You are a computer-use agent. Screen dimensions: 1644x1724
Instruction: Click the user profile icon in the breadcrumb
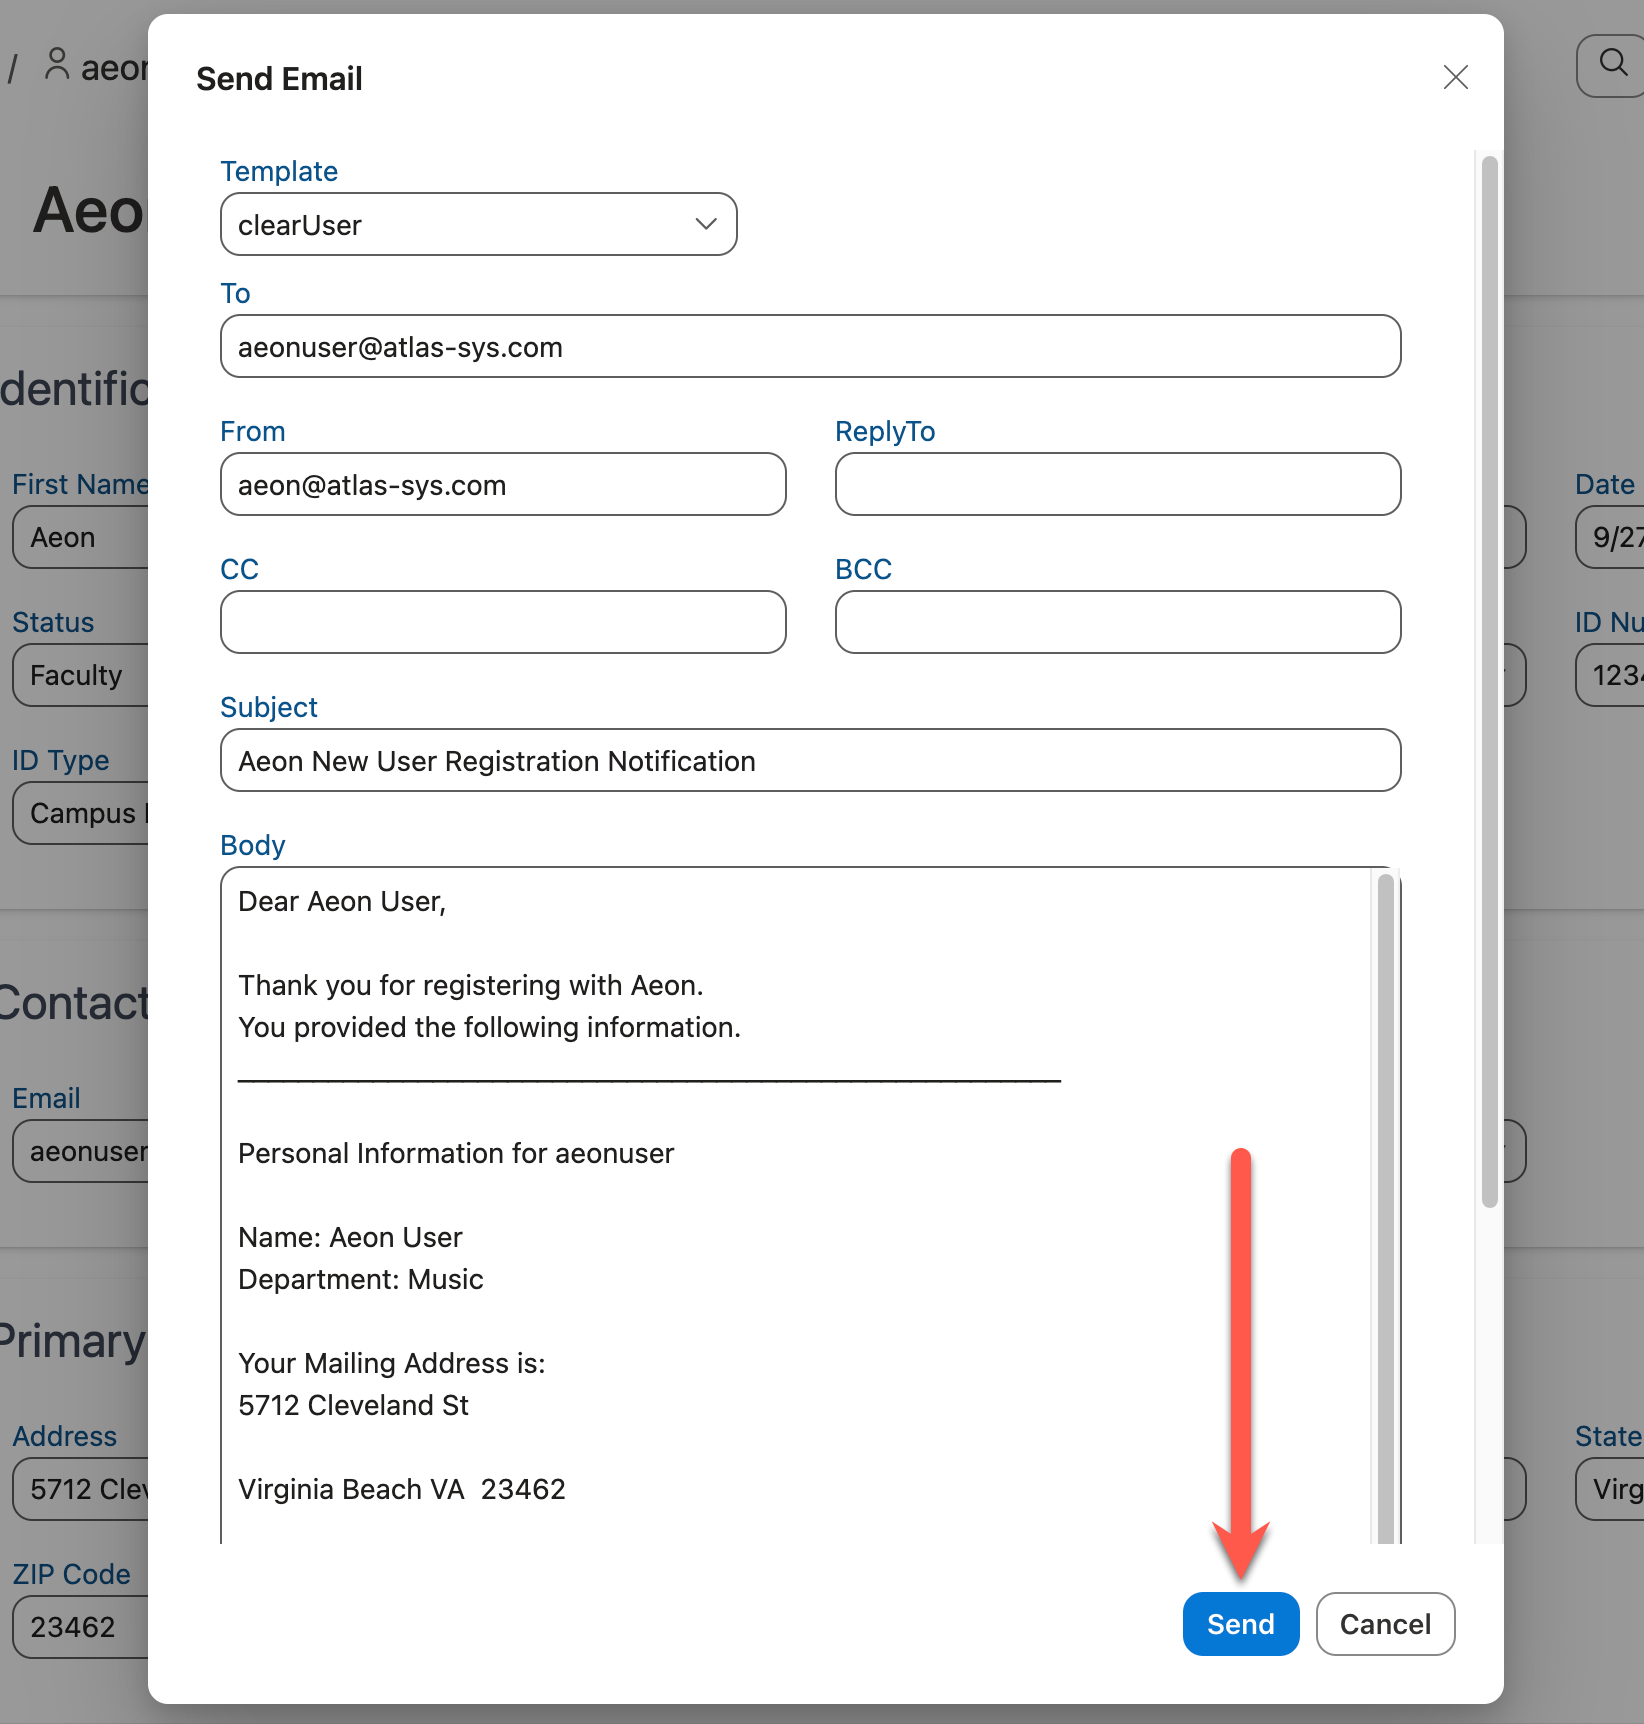(x=57, y=64)
